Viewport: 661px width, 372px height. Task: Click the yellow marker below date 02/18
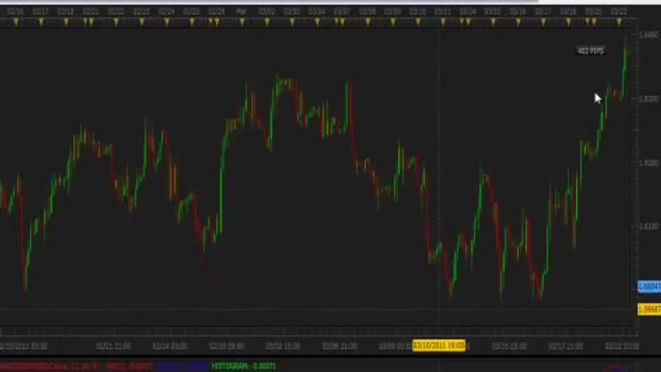pos(66,21)
